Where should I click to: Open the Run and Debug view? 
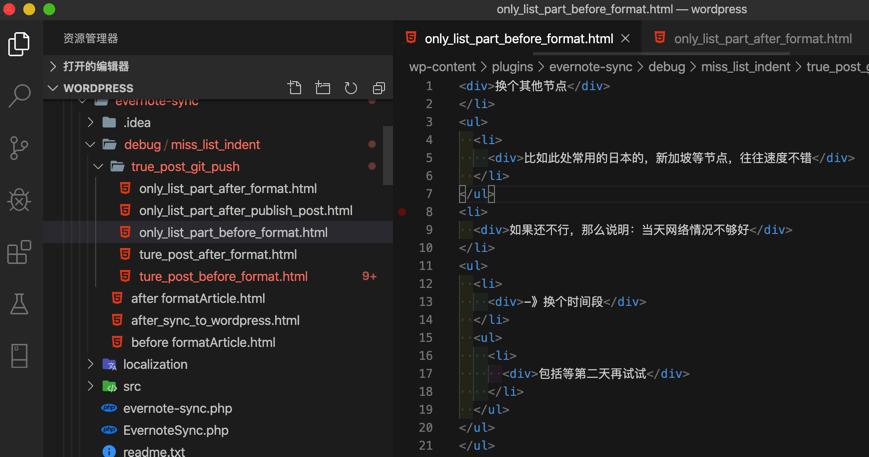[19, 200]
